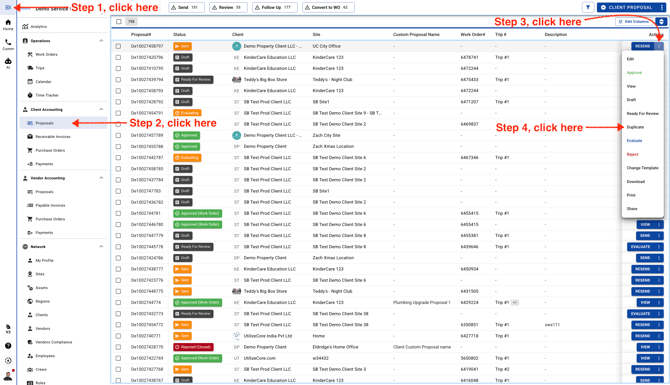Viewport: 670px width, 385px height.
Task: Tick the select-all checkbox in the table header
Action: [119, 21]
